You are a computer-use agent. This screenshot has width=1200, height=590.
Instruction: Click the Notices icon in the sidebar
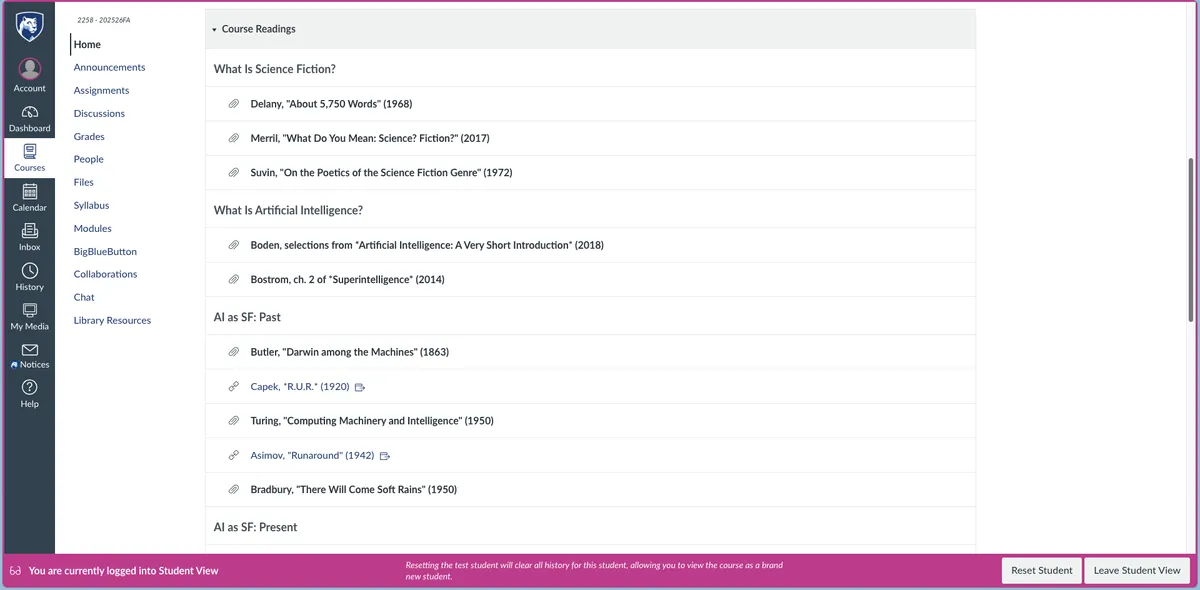coord(29,353)
